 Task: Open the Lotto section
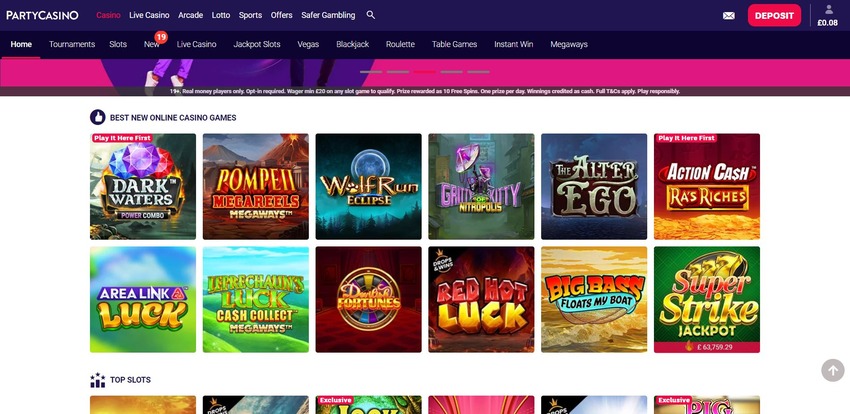pyautogui.click(x=221, y=15)
